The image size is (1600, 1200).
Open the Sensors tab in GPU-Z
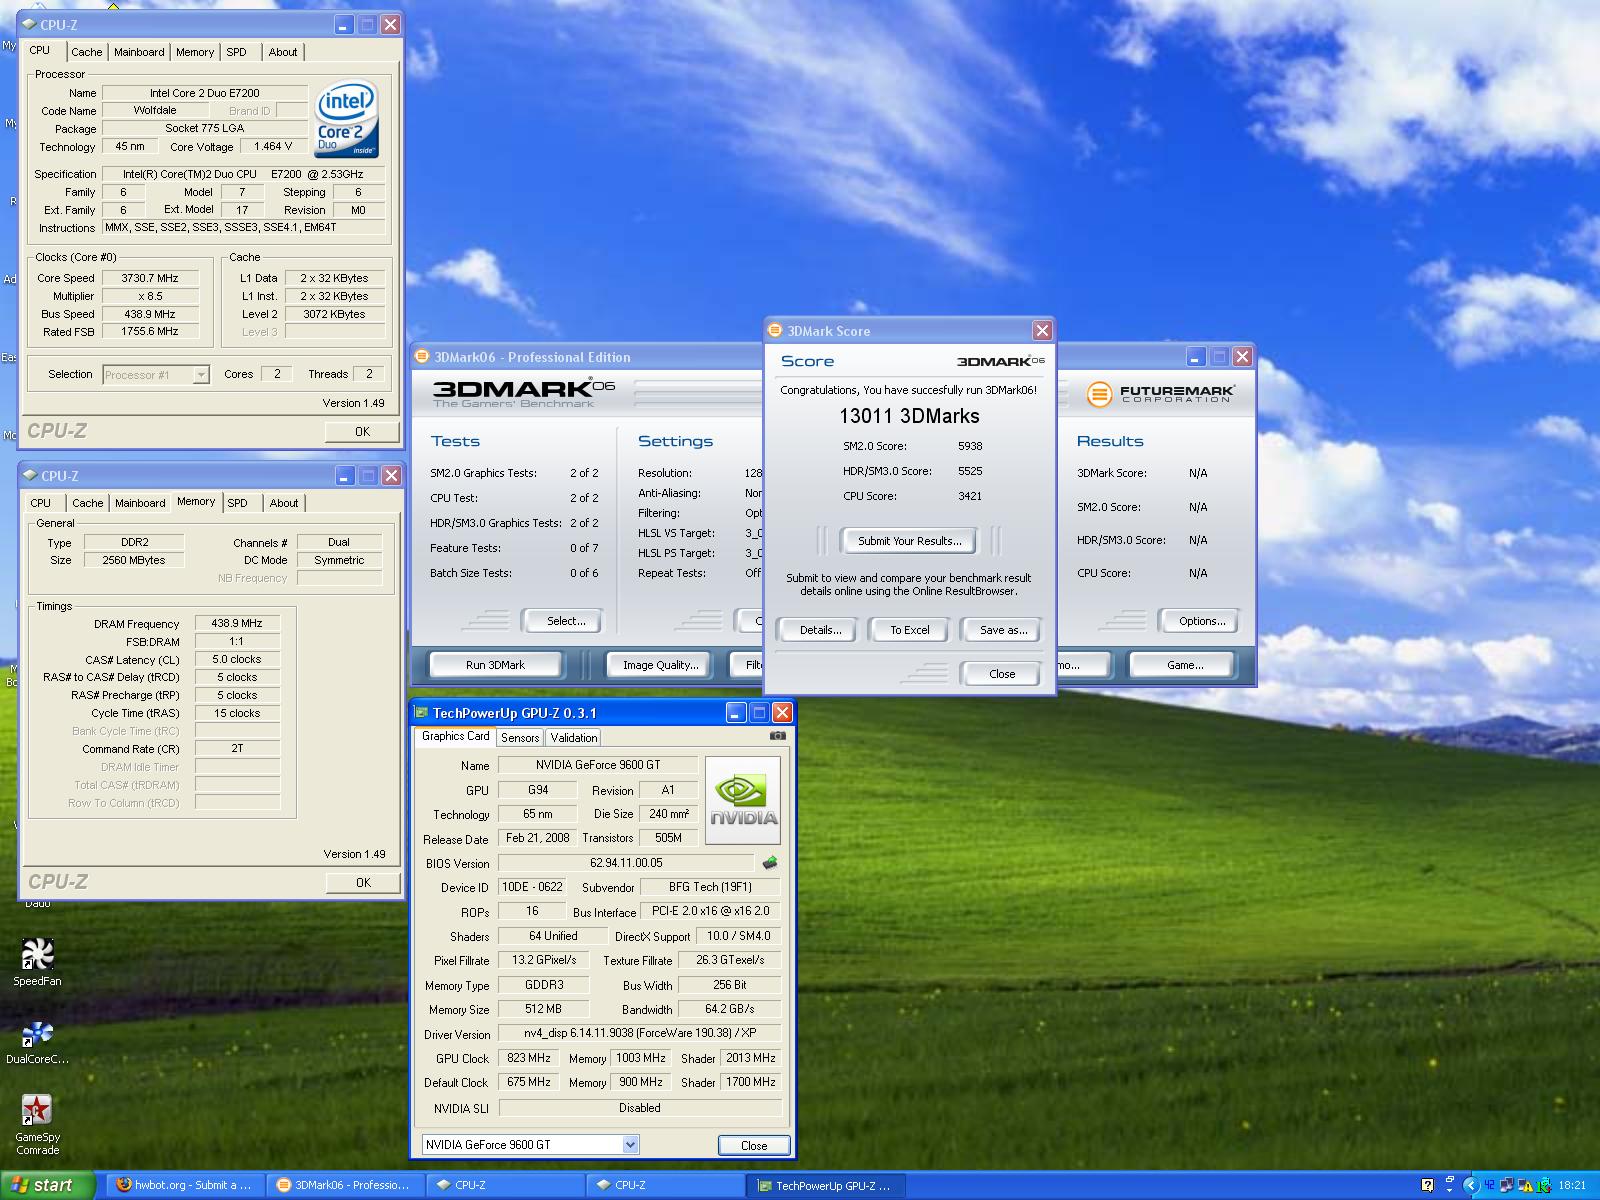(x=520, y=738)
